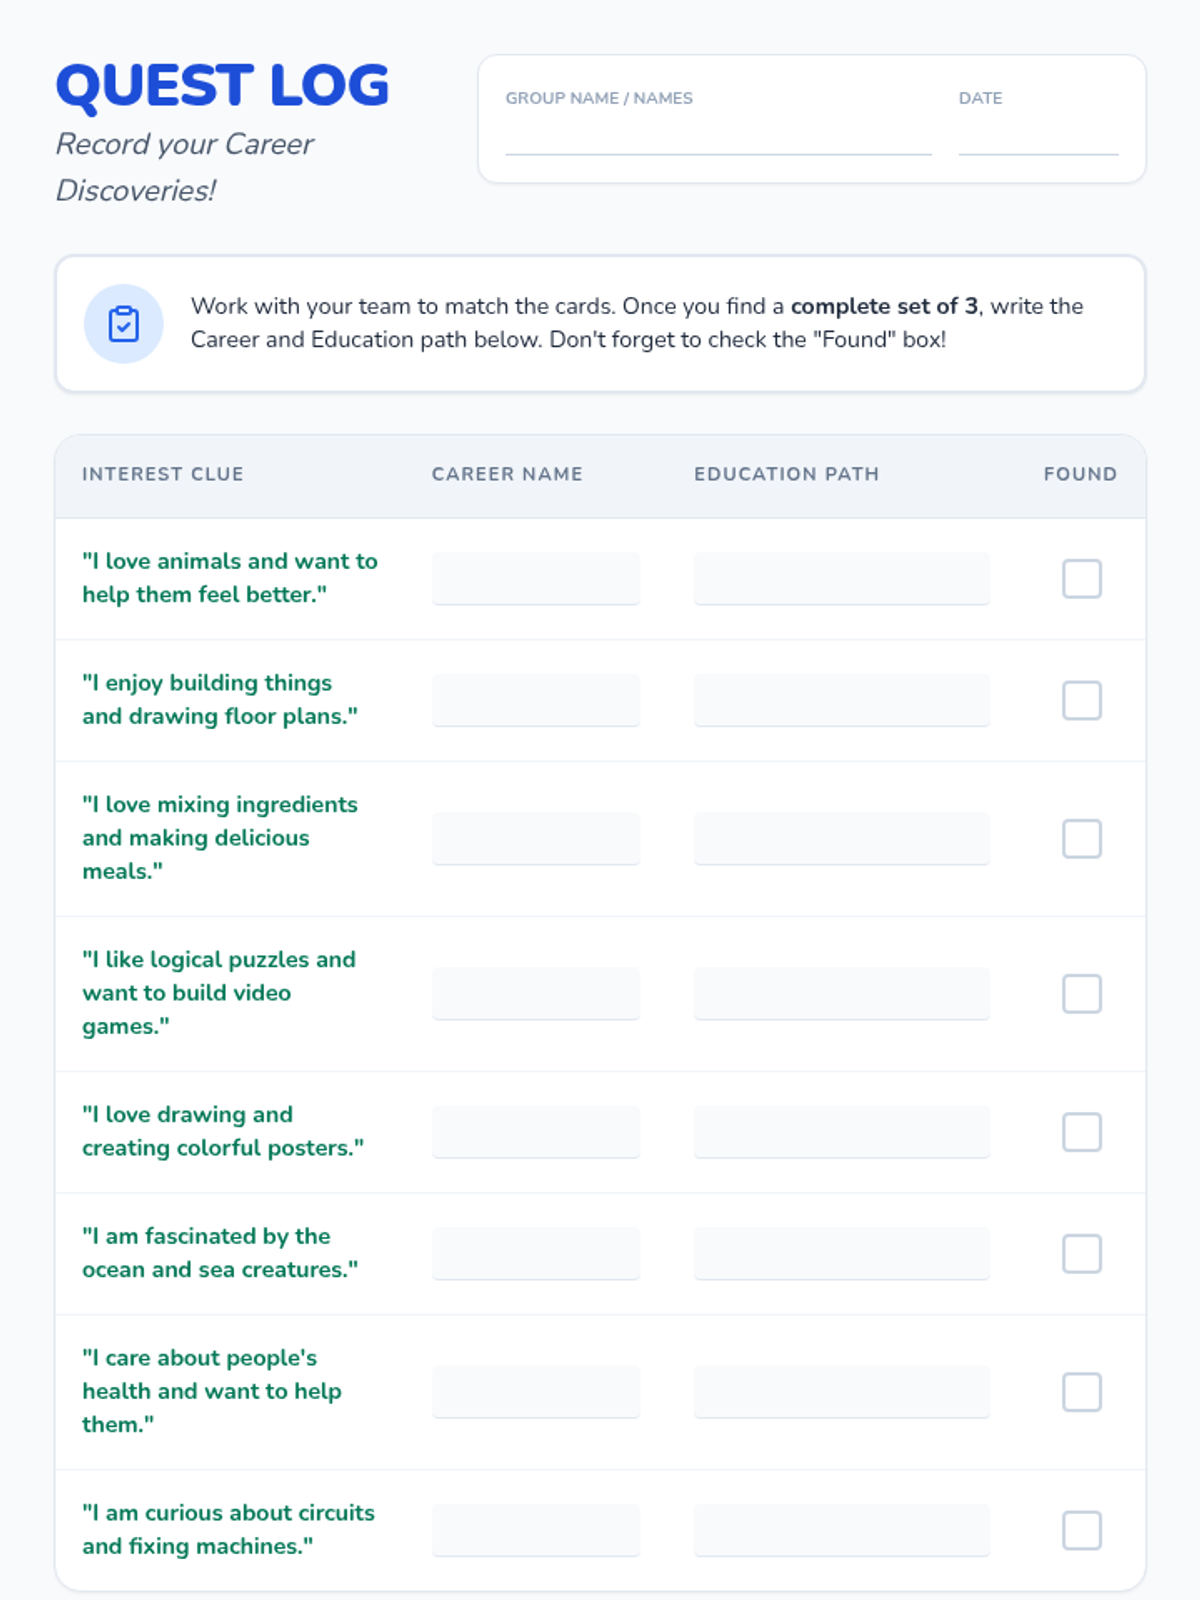Tick Found box for ocean creatures row

pos(1081,1254)
